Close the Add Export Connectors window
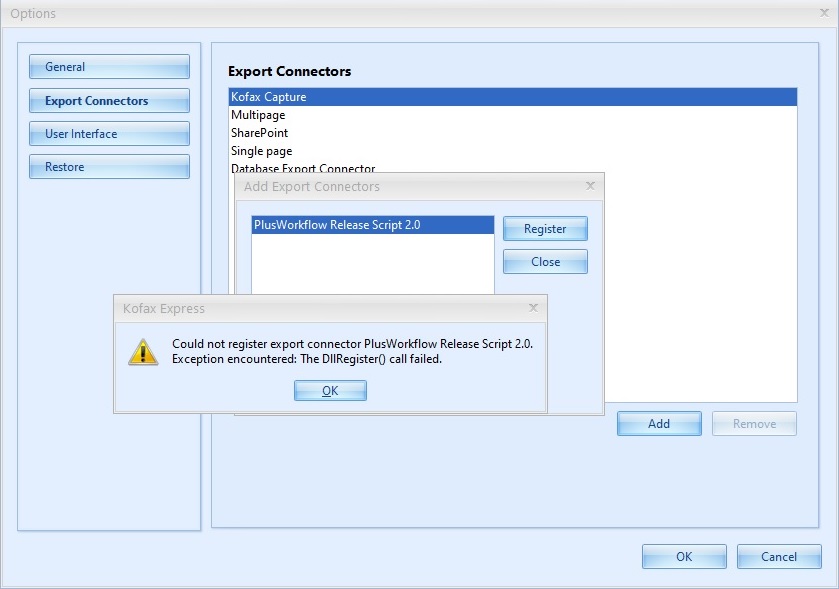The image size is (839, 589). [x=590, y=186]
